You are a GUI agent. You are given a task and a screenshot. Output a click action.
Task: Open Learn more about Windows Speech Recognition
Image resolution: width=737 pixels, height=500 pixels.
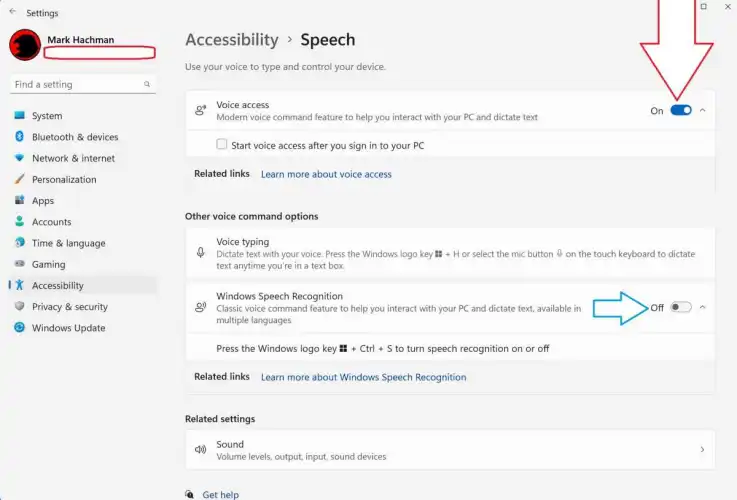(x=363, y=377)
